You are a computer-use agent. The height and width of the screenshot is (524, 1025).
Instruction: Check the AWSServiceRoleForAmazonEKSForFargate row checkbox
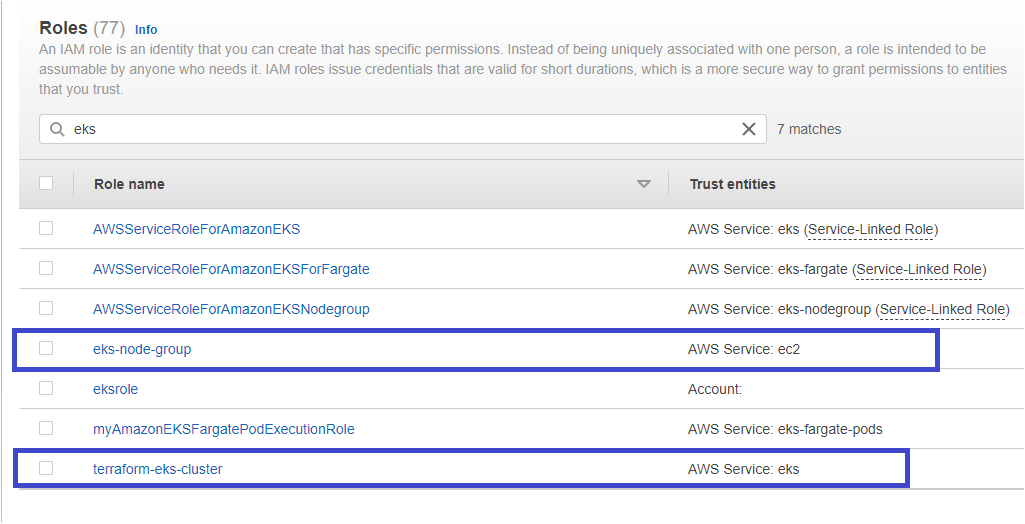point(46,268)
